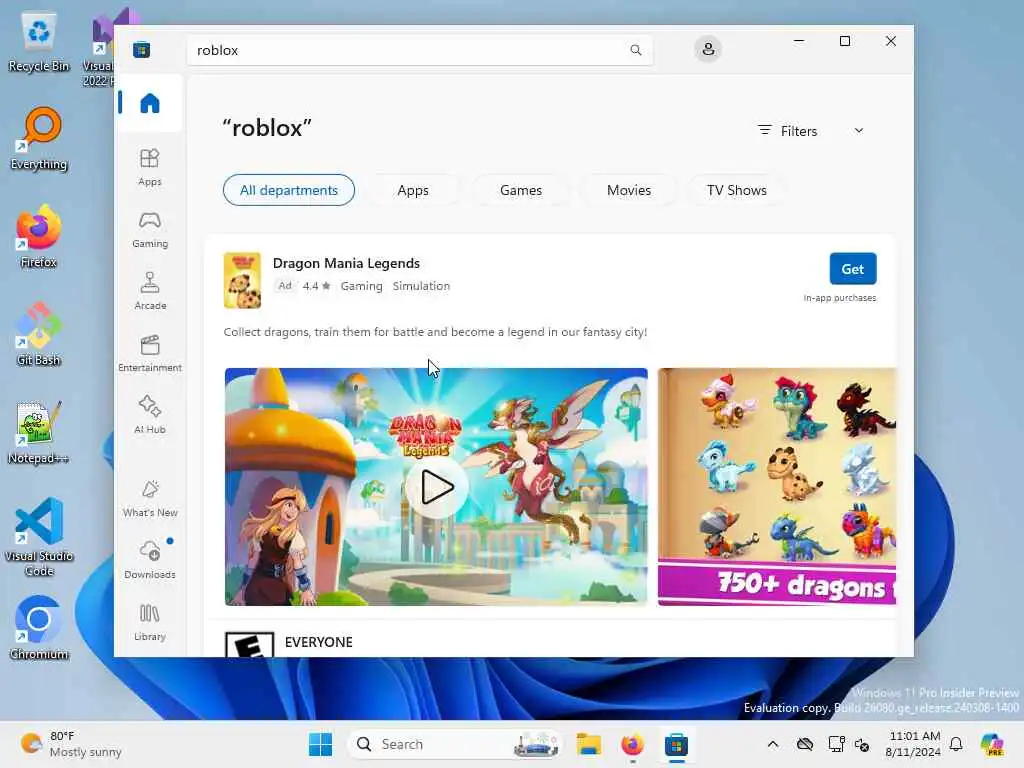Image resolution: width=1024 pixels, height=768 pixels.
Task: Open What's New in the sidebar
Action: point(150,499)
